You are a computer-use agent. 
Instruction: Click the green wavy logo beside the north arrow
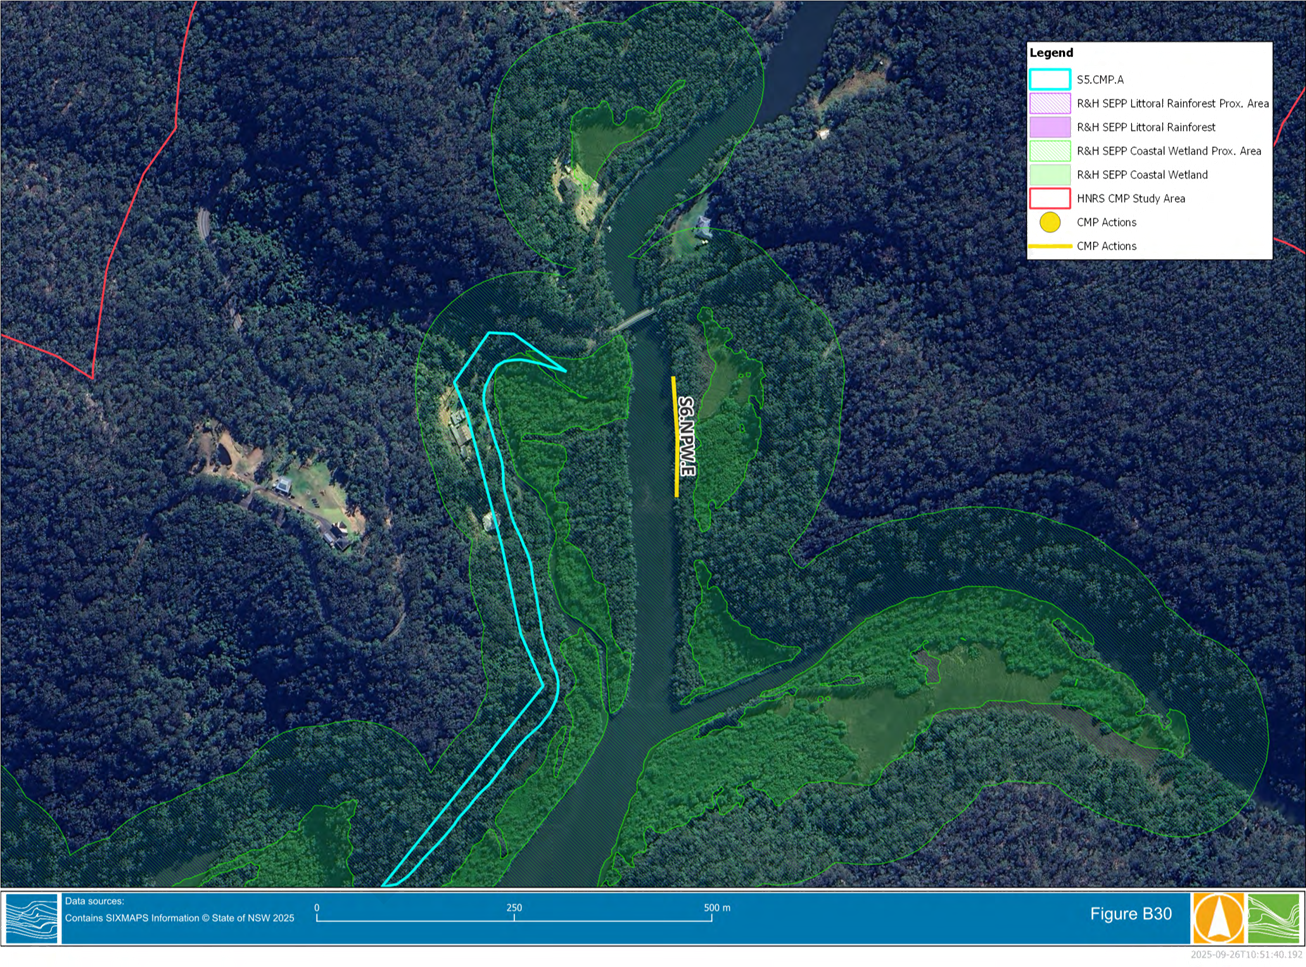pos(1274,918)
